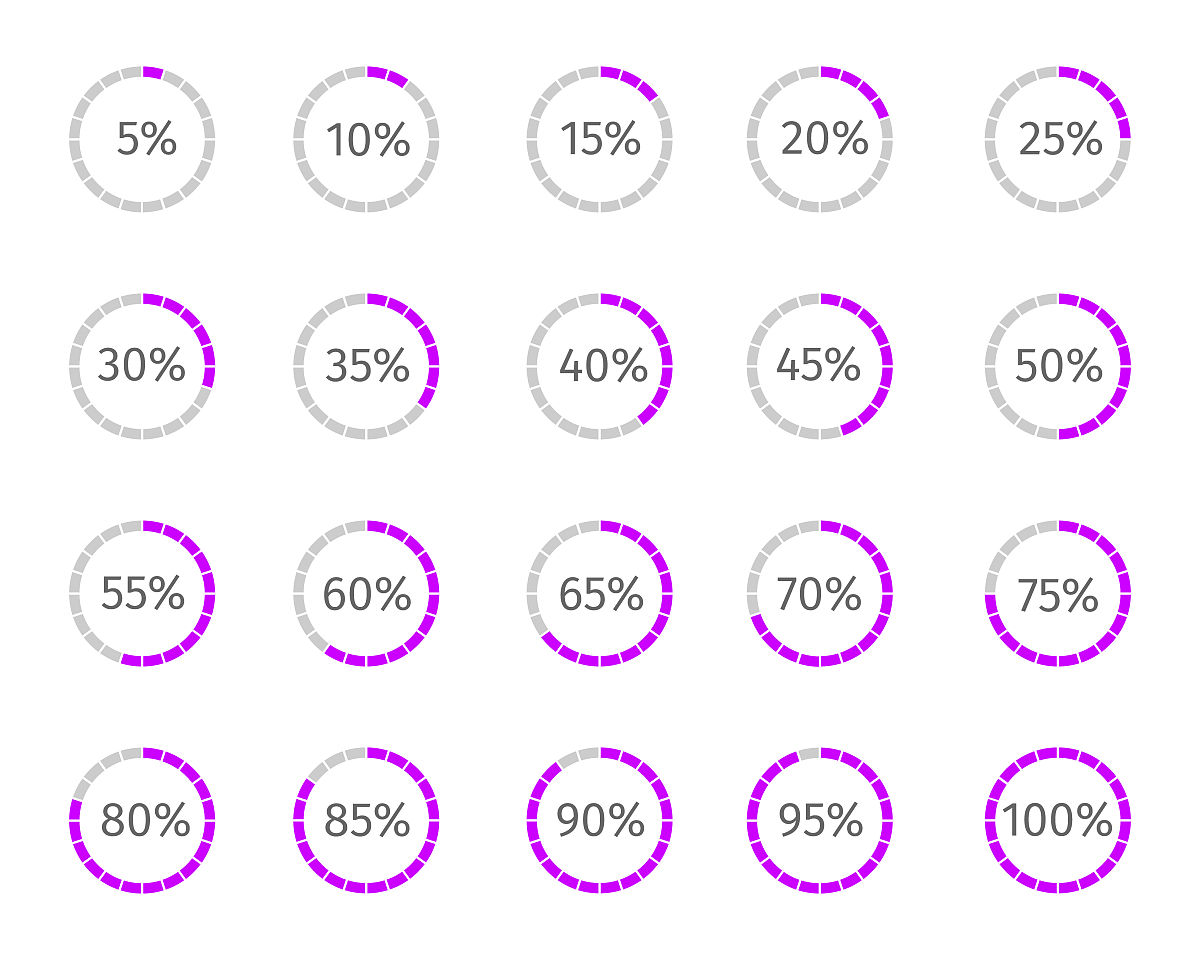Click the 25% progress ring
This screenshot has width=1200, height=960.
point(1058,139)
